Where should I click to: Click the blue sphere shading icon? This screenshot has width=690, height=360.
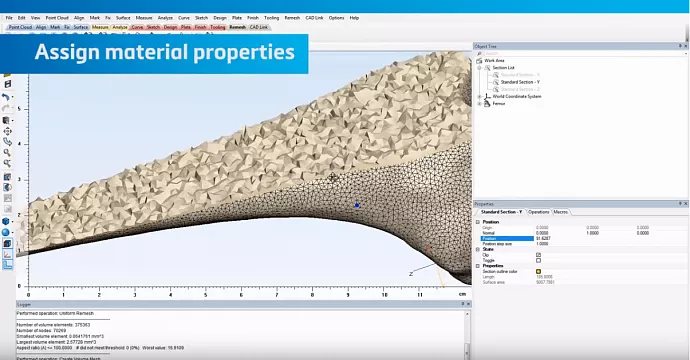[6, 232]
